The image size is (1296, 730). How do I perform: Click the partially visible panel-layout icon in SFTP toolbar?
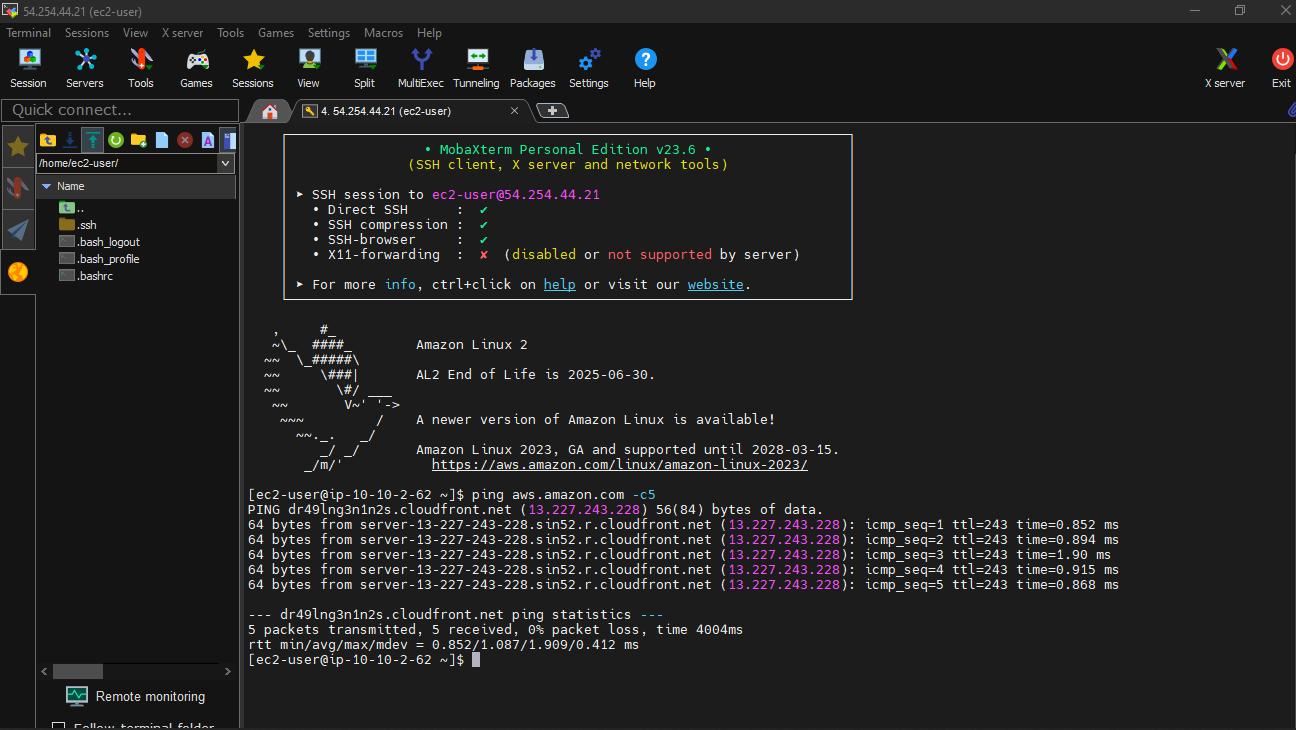tap(230, 140)
